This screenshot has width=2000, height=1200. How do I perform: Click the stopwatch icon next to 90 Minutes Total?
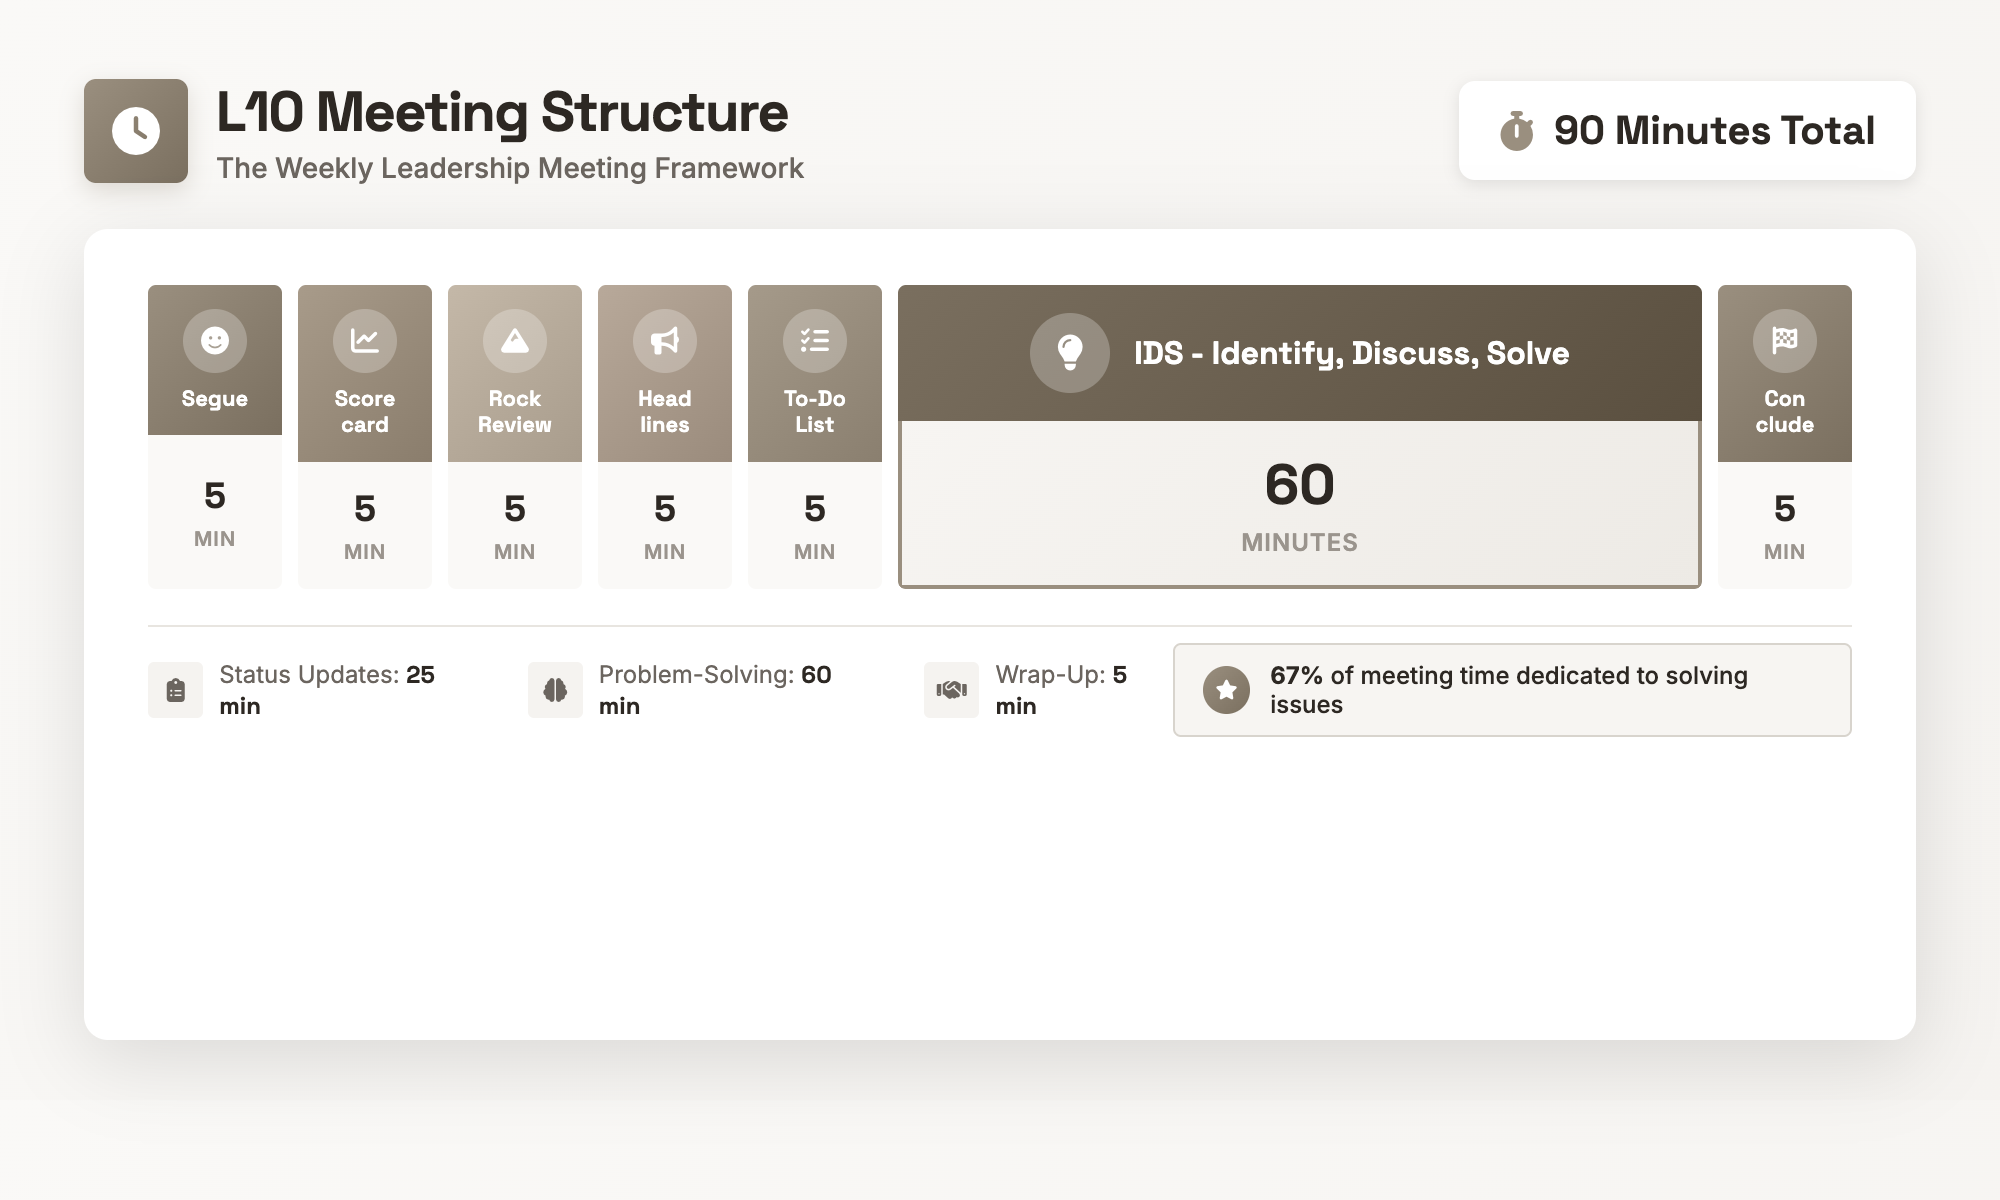pyautogui.click(x=1518, y=130)
